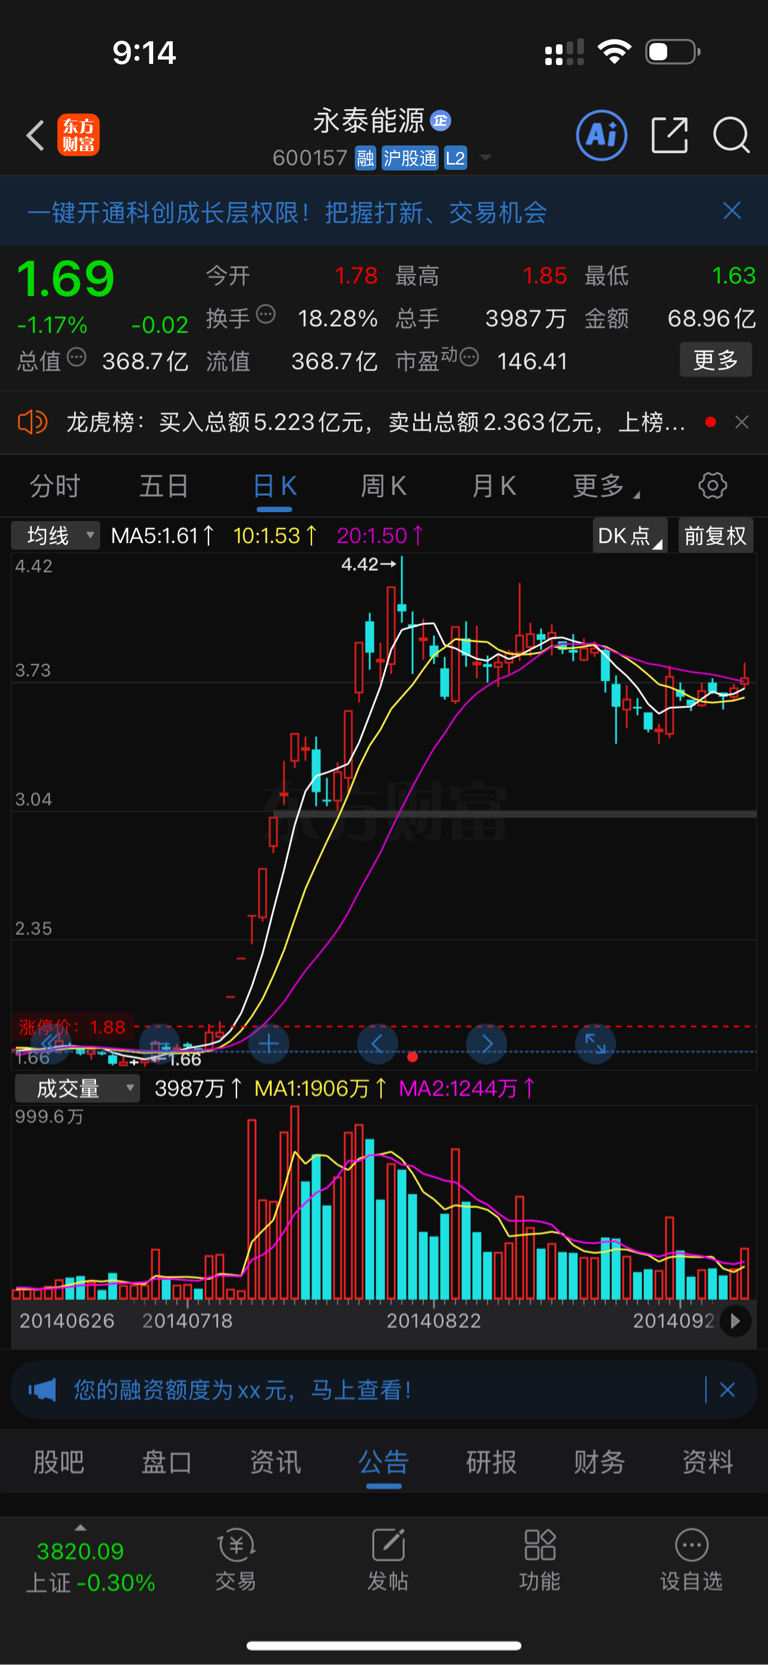
Task: Tap the fullscreen expand chart icon
Action: [x=595, y=1044]
